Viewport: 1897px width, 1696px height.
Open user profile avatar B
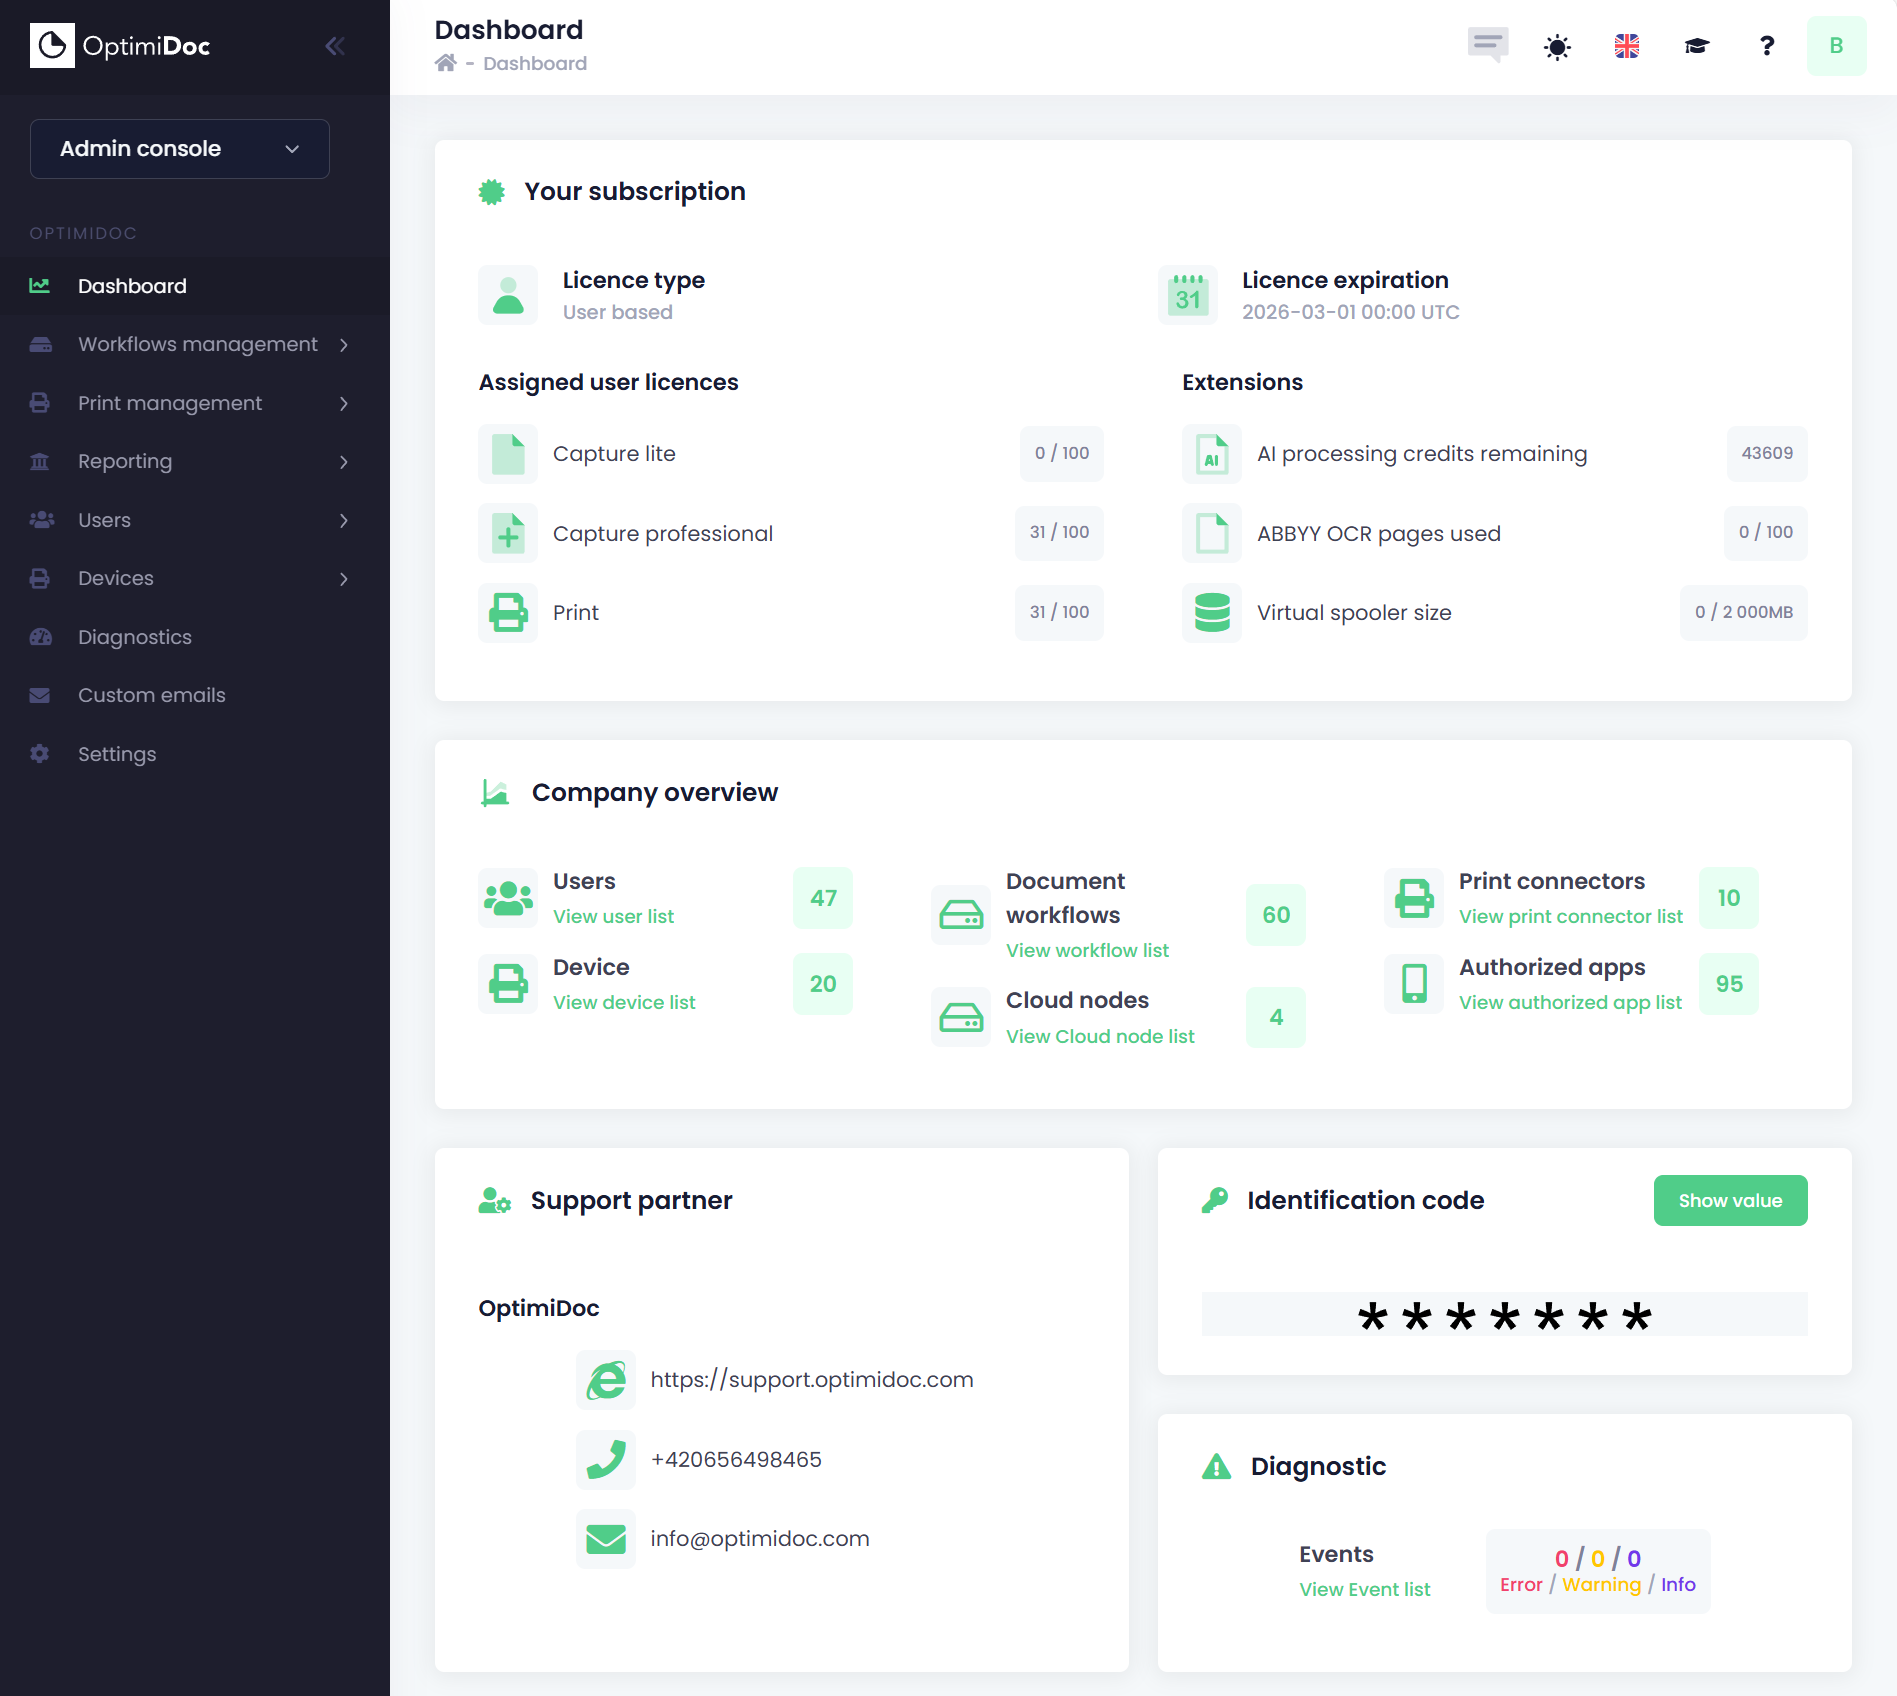pos(1836,46)
